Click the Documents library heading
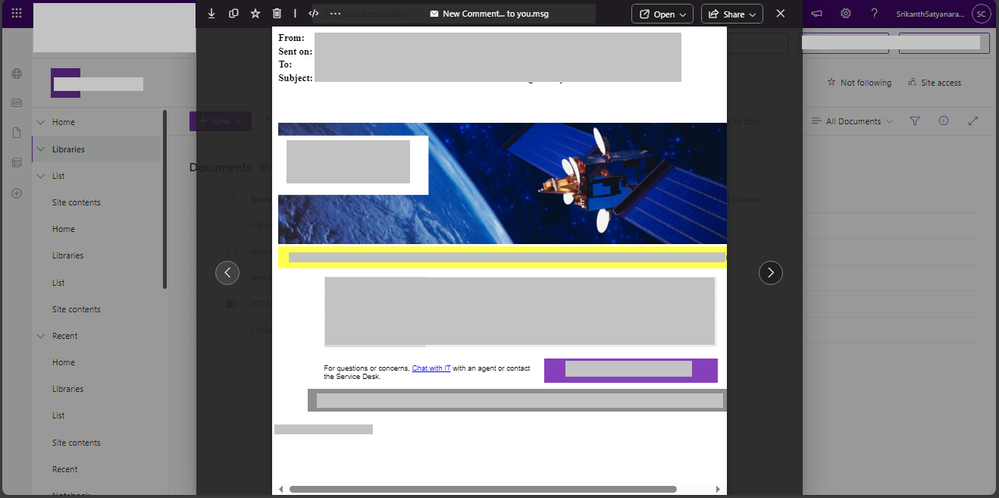 (x=220, y=167)
